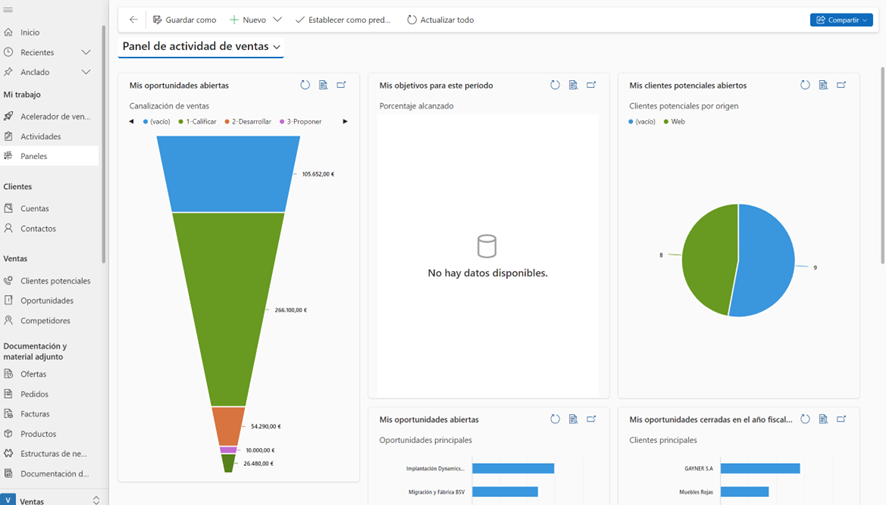The width and height of the screenshot is (886, 505).
Task: View records for Mis clientes potenciales abiertos
Action: pos(823,85)
